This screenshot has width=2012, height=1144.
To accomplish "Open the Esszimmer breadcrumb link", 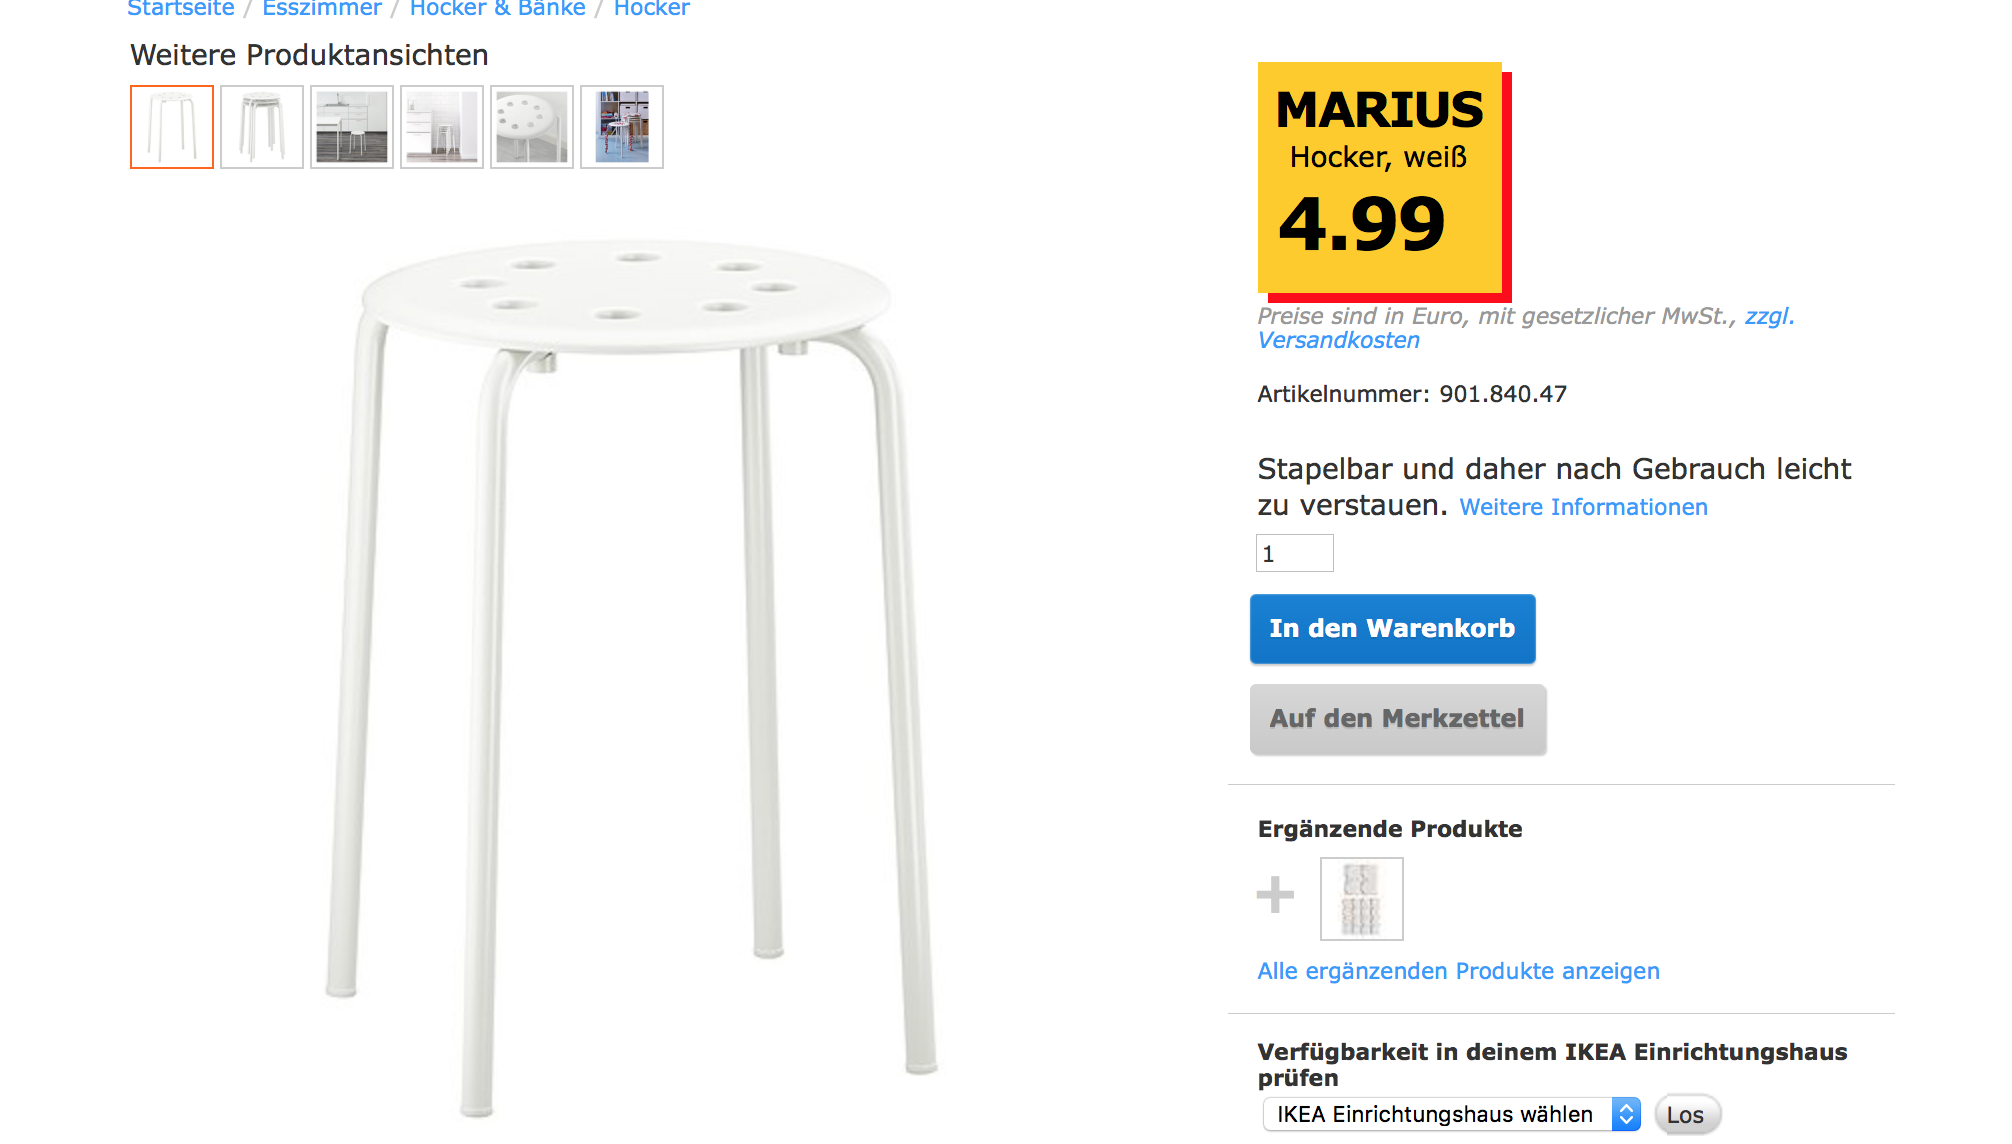I will [x=322, y=9].
